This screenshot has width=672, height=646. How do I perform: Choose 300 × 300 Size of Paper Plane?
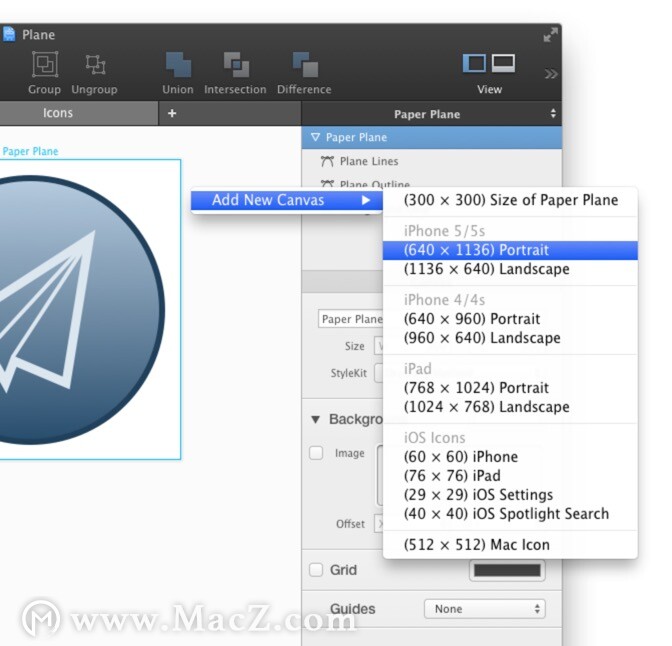[x=510, y=200]
